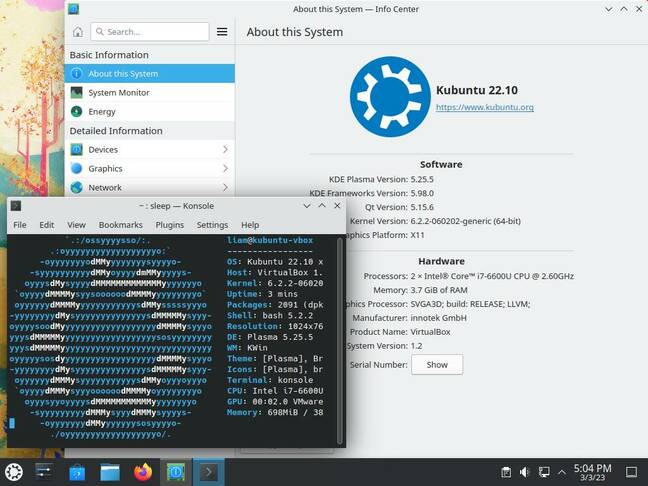Switch to Konsole taskbar entry
The height and width of the screenshot is (486, 648).
pos(209,472)
